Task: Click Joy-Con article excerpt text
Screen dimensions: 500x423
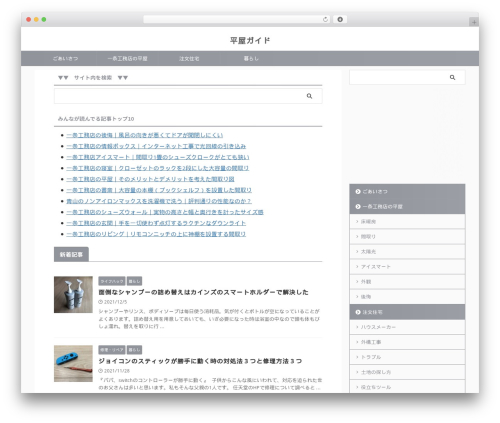Action: click(x=210, y=384)
